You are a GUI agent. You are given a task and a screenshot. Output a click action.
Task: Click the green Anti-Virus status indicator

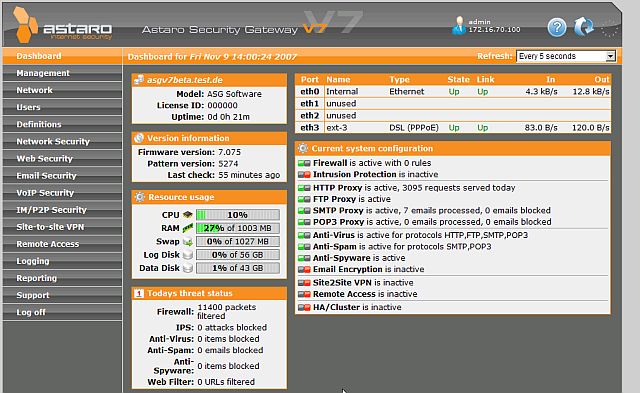(304, 235)
